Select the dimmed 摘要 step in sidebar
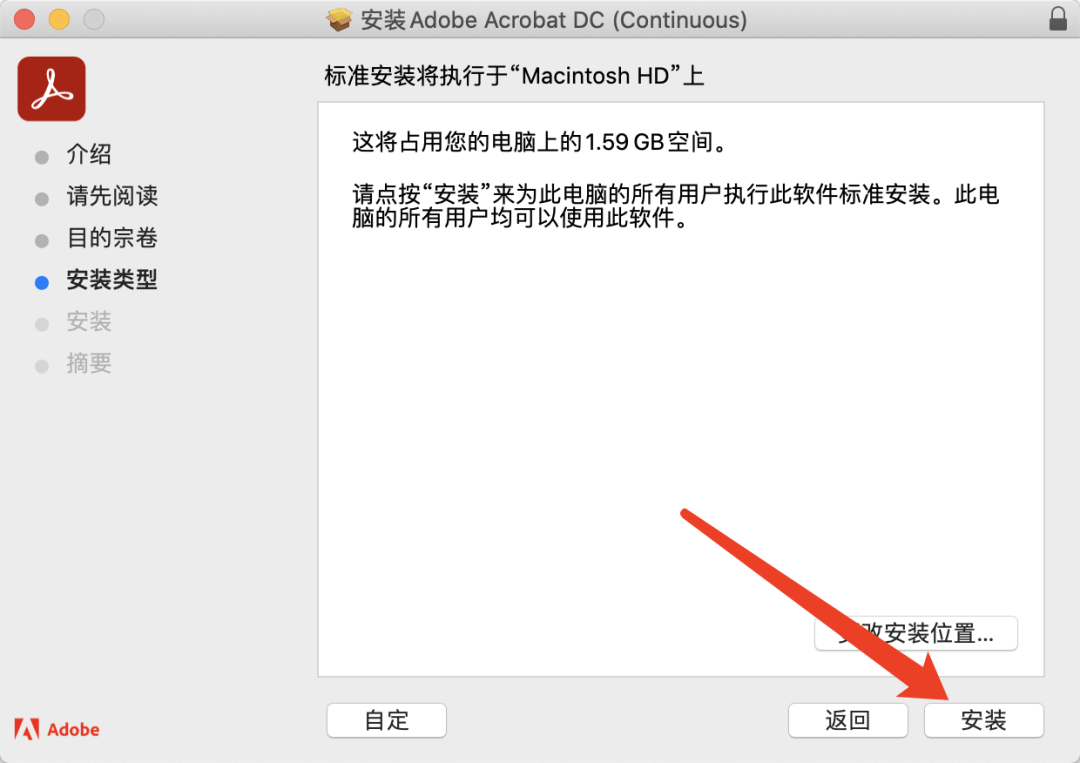Image resolution: width=1080 pixels, height=763 pixels. click(x=89, y=364)
